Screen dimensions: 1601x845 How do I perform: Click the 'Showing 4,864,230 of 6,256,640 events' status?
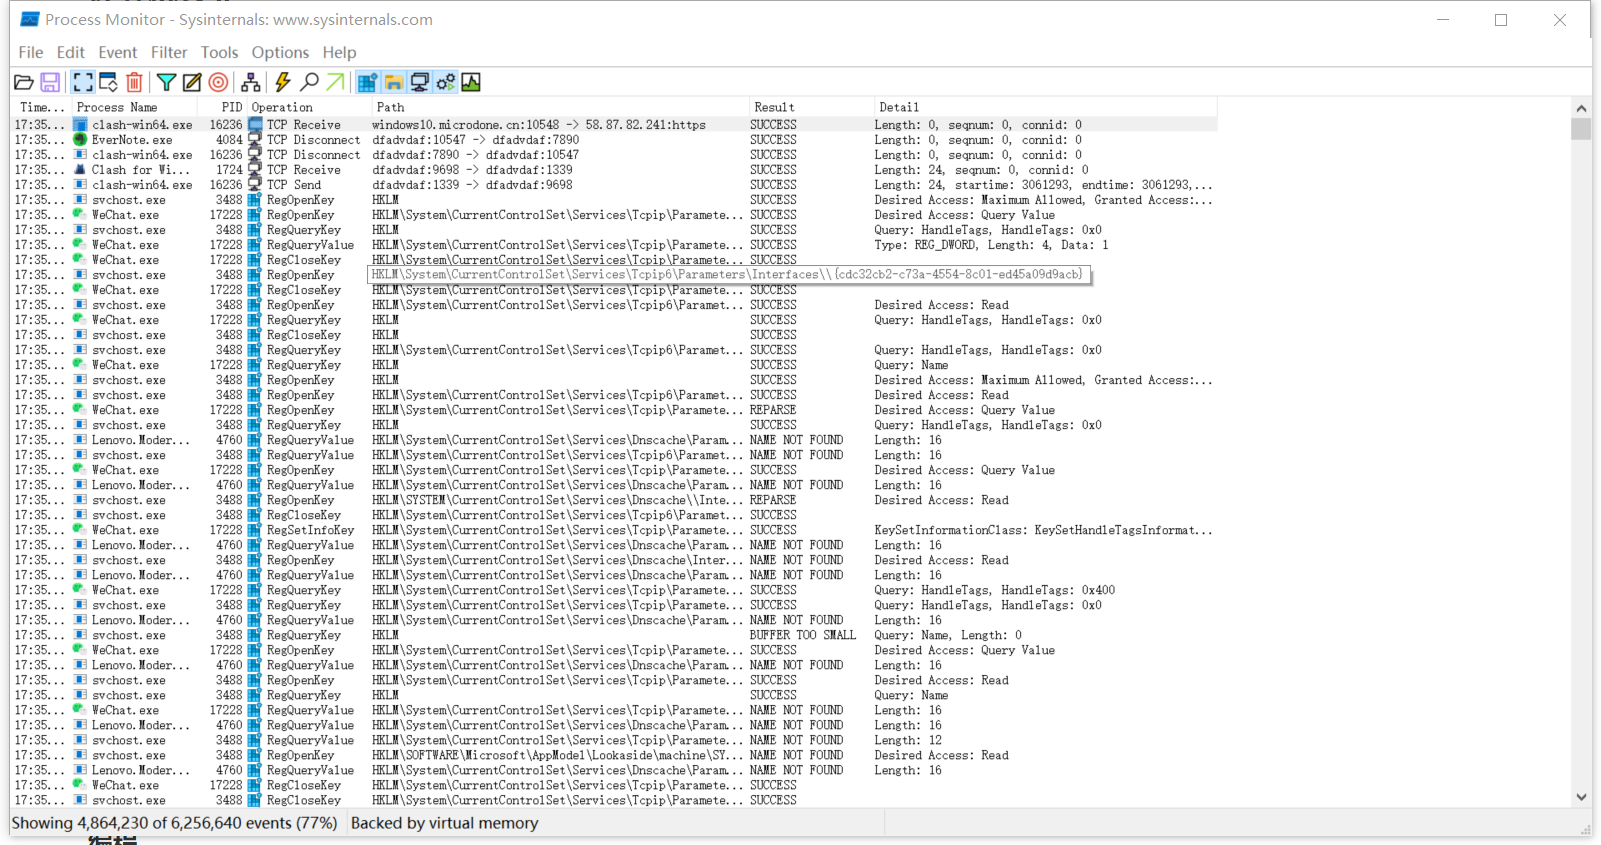pos(174,823)
